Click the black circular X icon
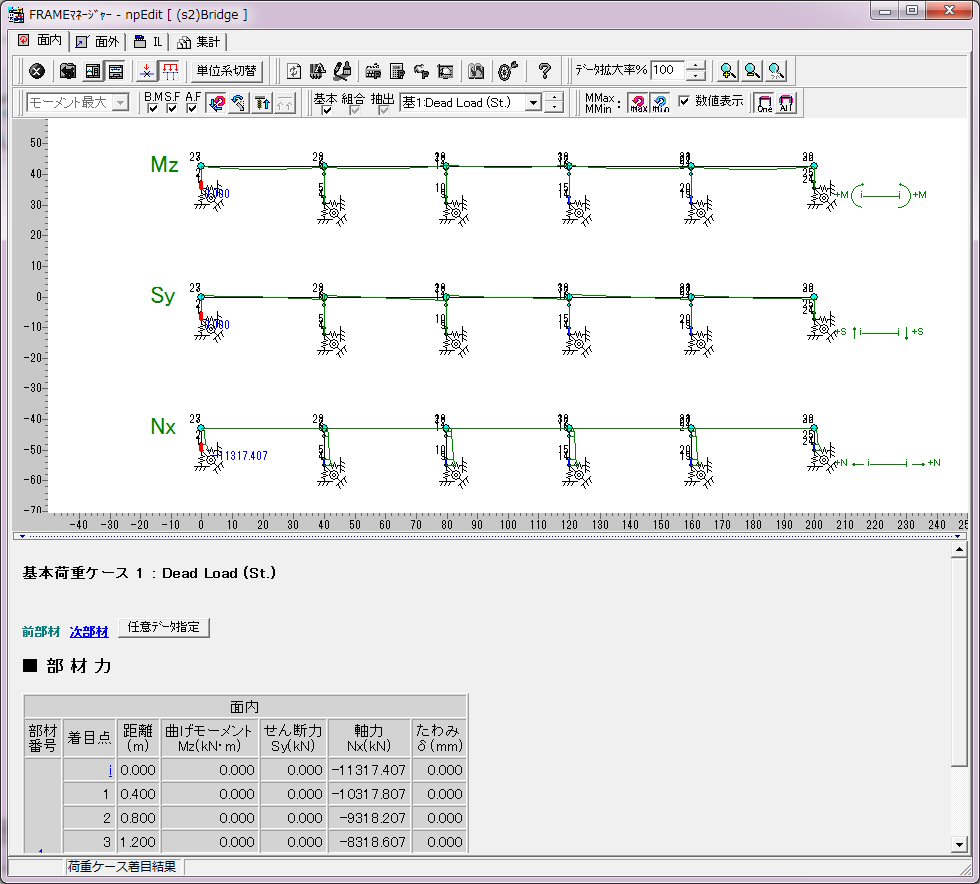This screenshot has width=980, height=884. (37, 71)
